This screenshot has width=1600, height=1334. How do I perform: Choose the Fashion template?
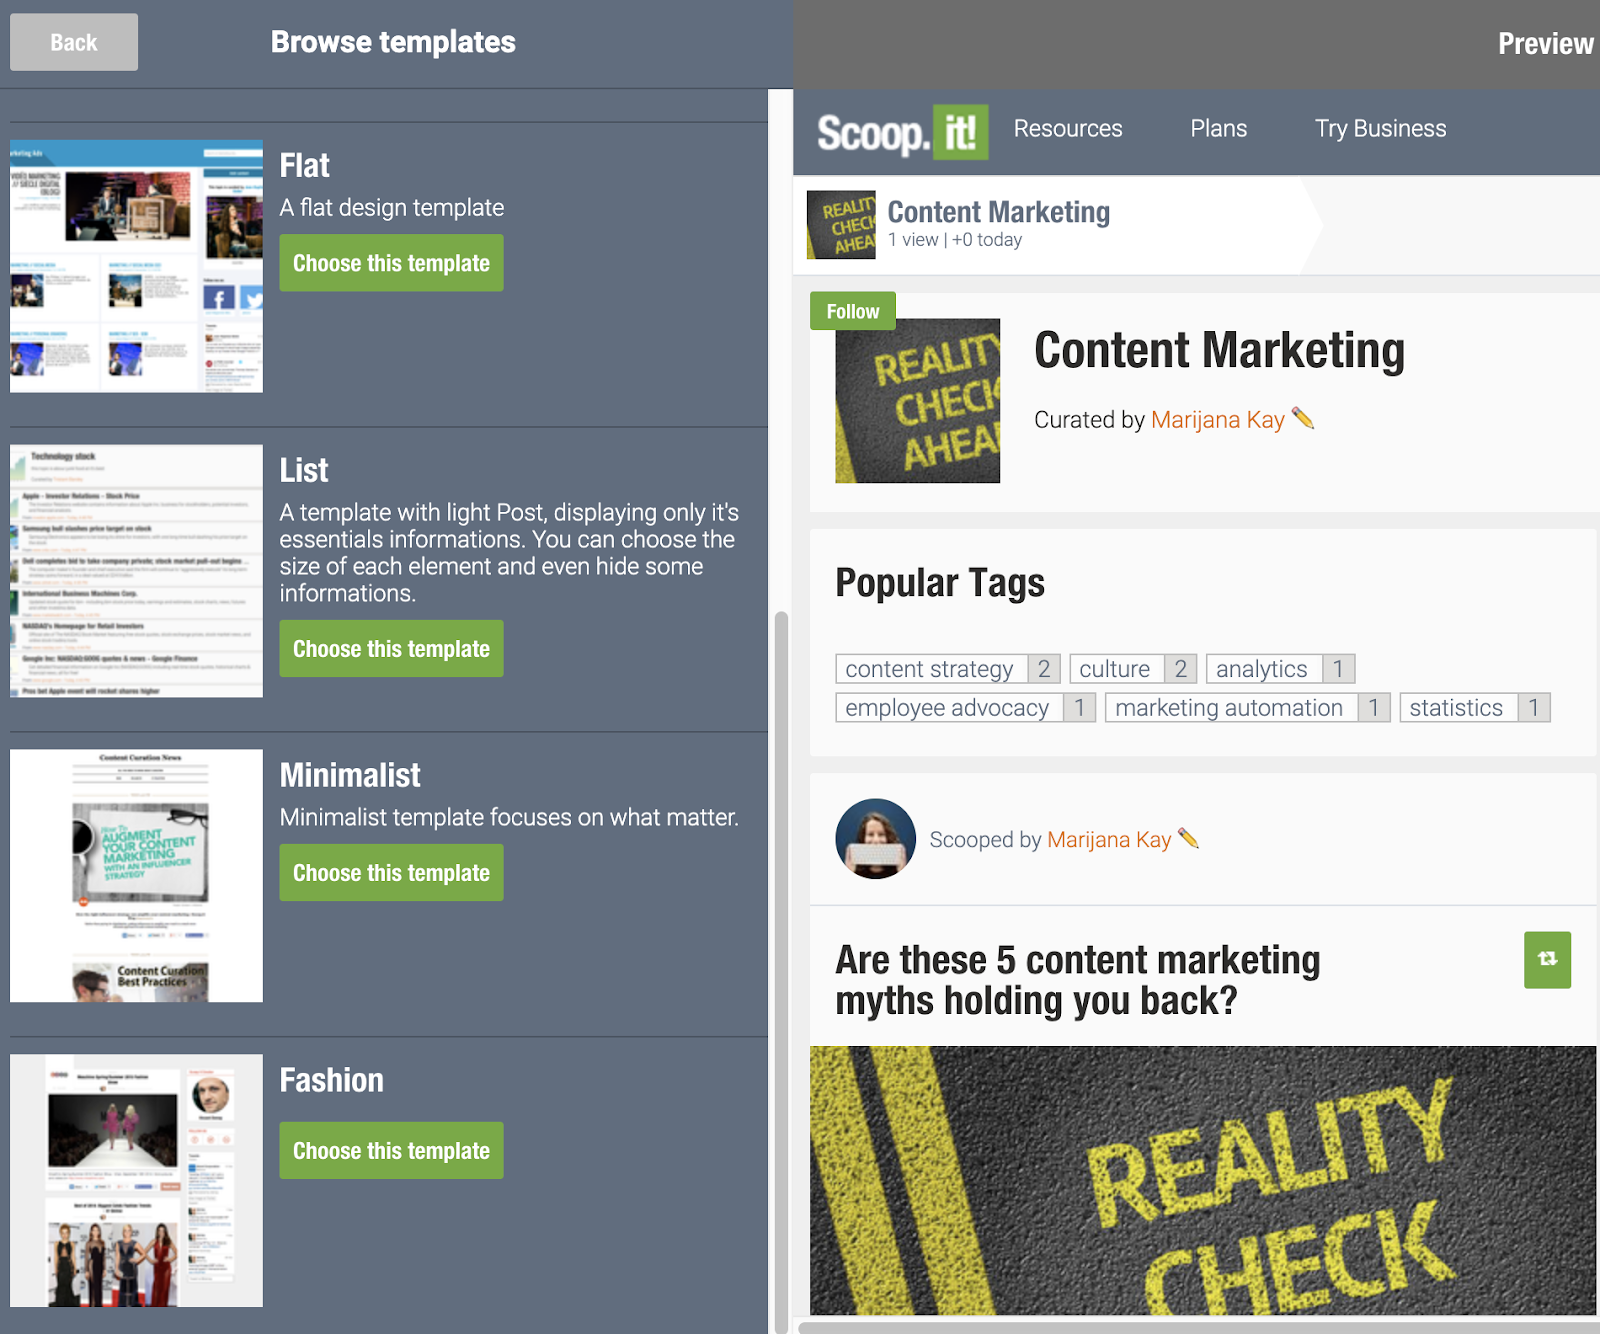point(391,1151)
